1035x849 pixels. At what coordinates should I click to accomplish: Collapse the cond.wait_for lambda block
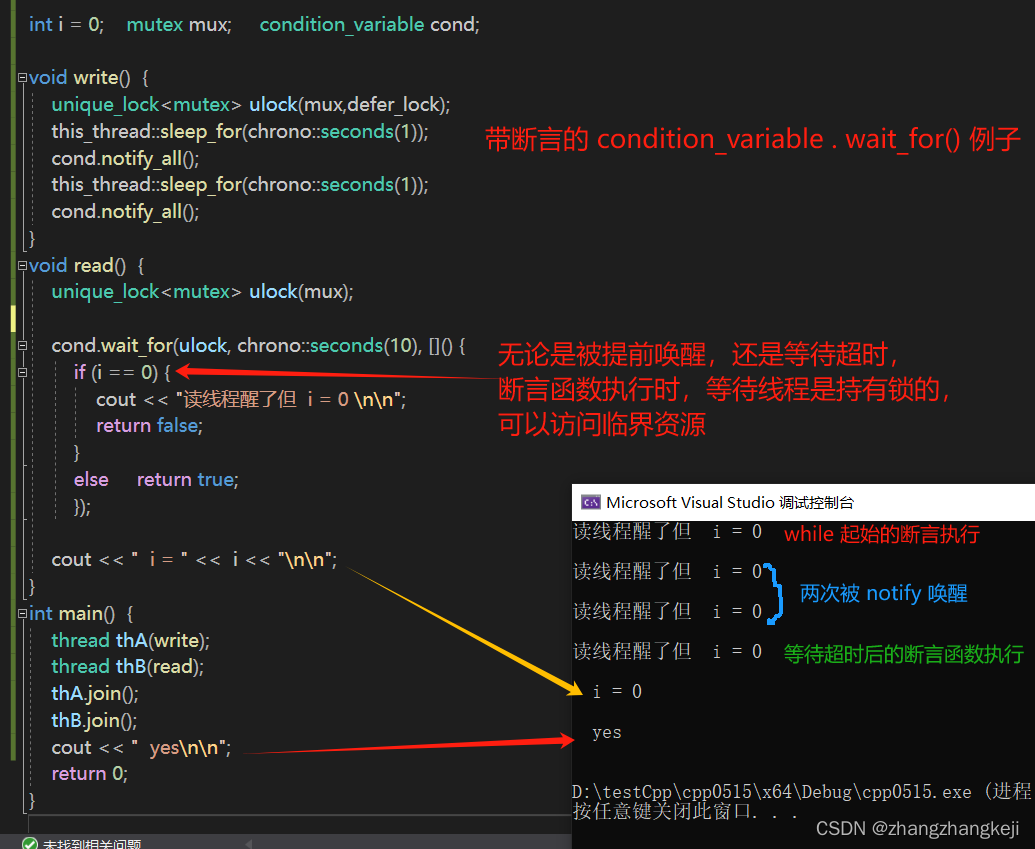[x=22, y=345]
